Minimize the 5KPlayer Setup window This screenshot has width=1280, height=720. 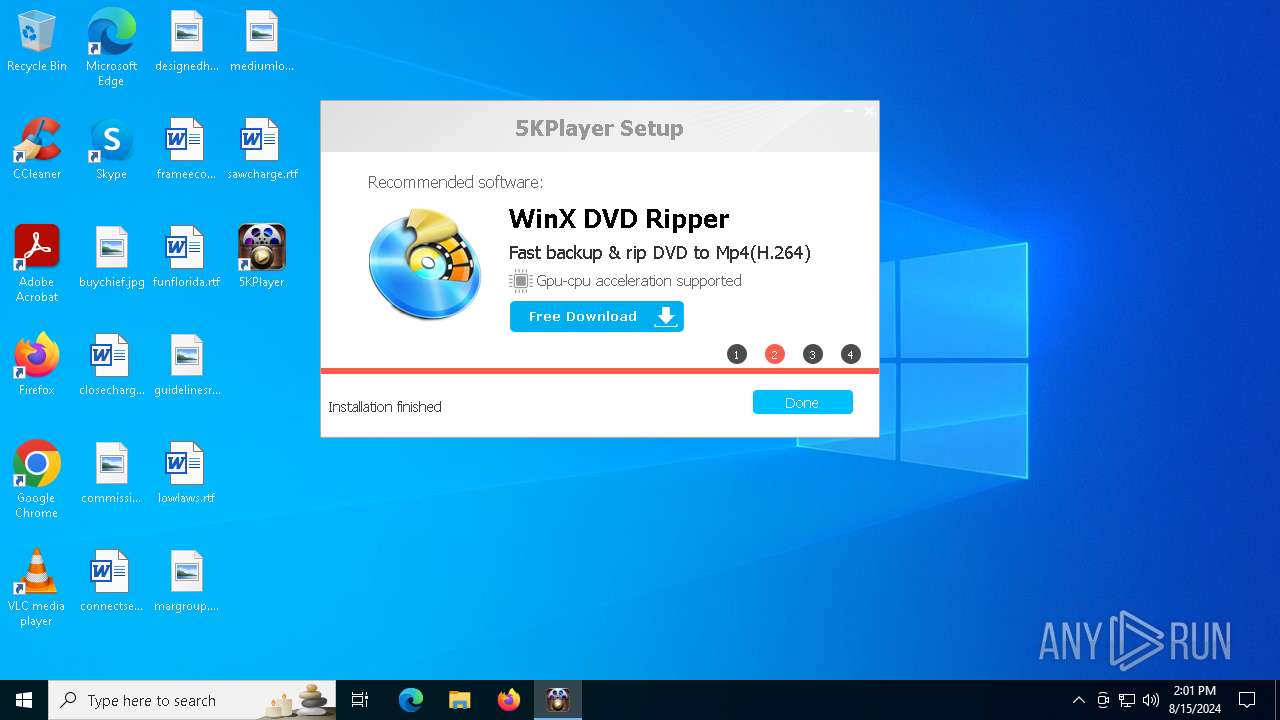coord(849,111)
